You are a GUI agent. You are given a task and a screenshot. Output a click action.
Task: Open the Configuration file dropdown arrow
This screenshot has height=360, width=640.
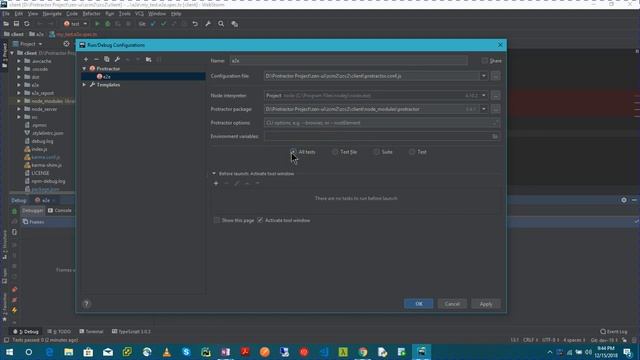coord(484,76)
